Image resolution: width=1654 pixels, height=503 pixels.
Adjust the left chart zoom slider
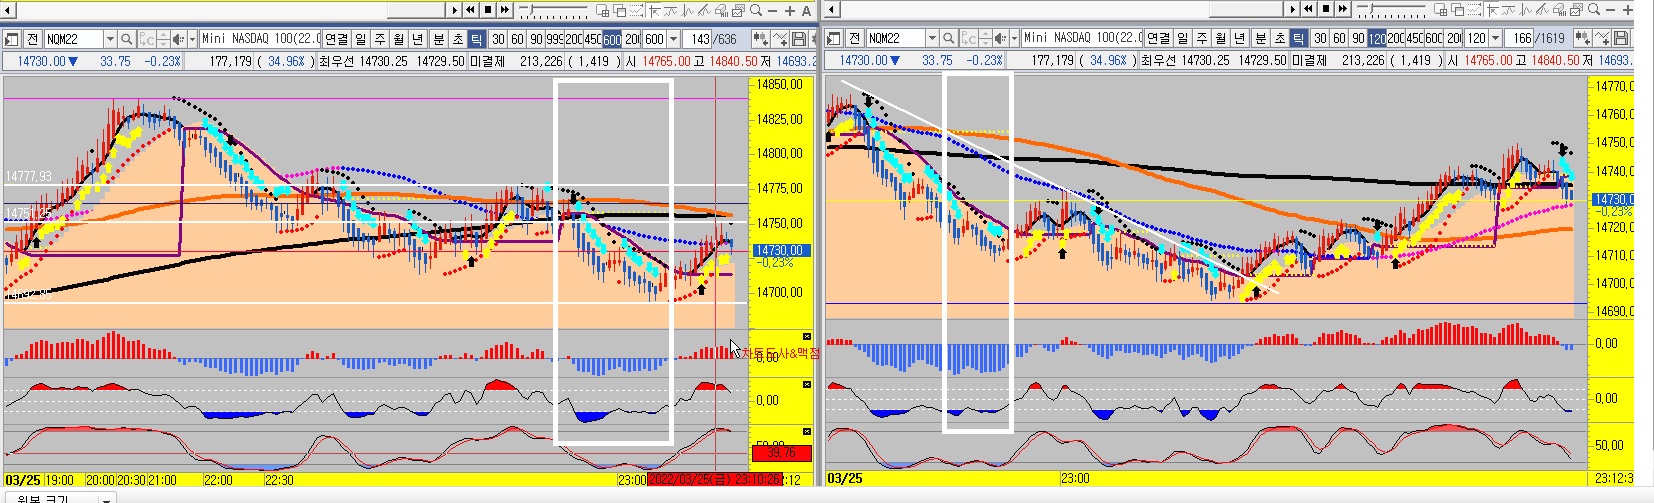click(x=553, y=9)
